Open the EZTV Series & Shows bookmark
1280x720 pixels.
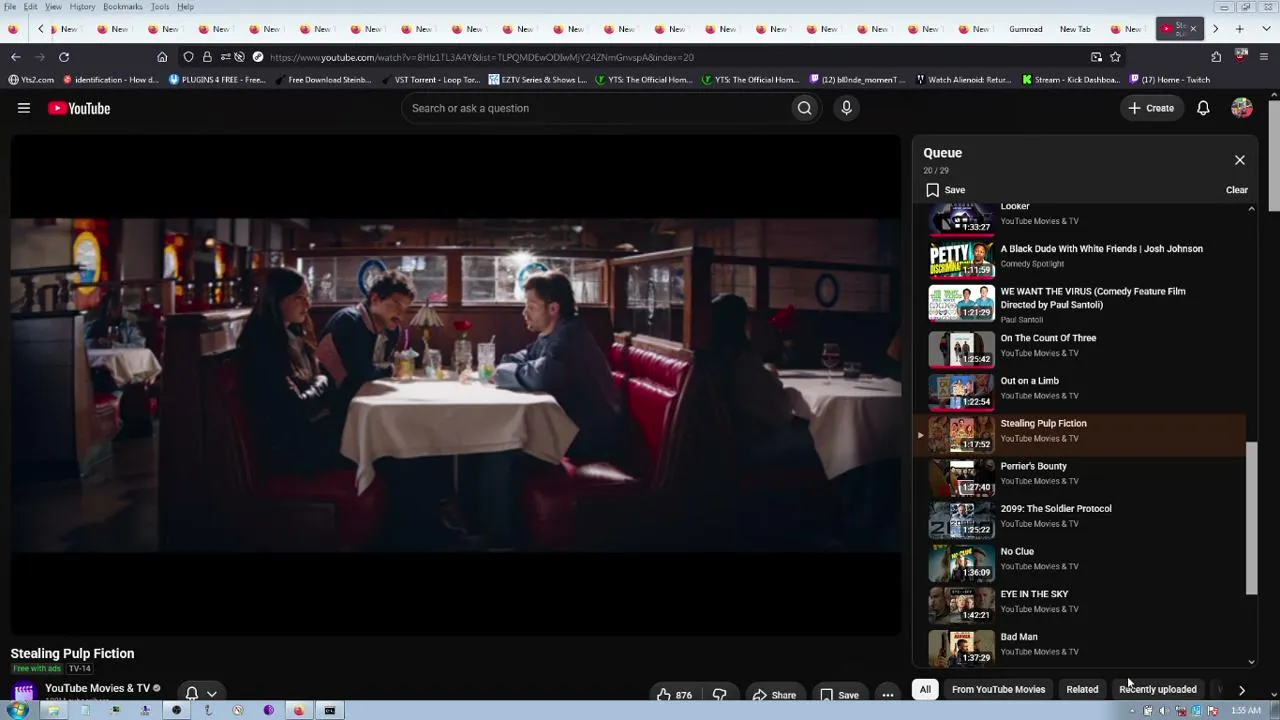pos(537,80)
